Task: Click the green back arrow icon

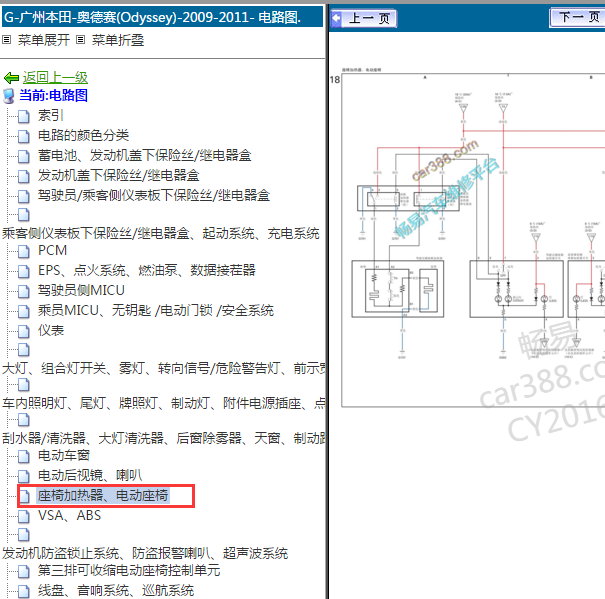Action: tap(11, 78)
